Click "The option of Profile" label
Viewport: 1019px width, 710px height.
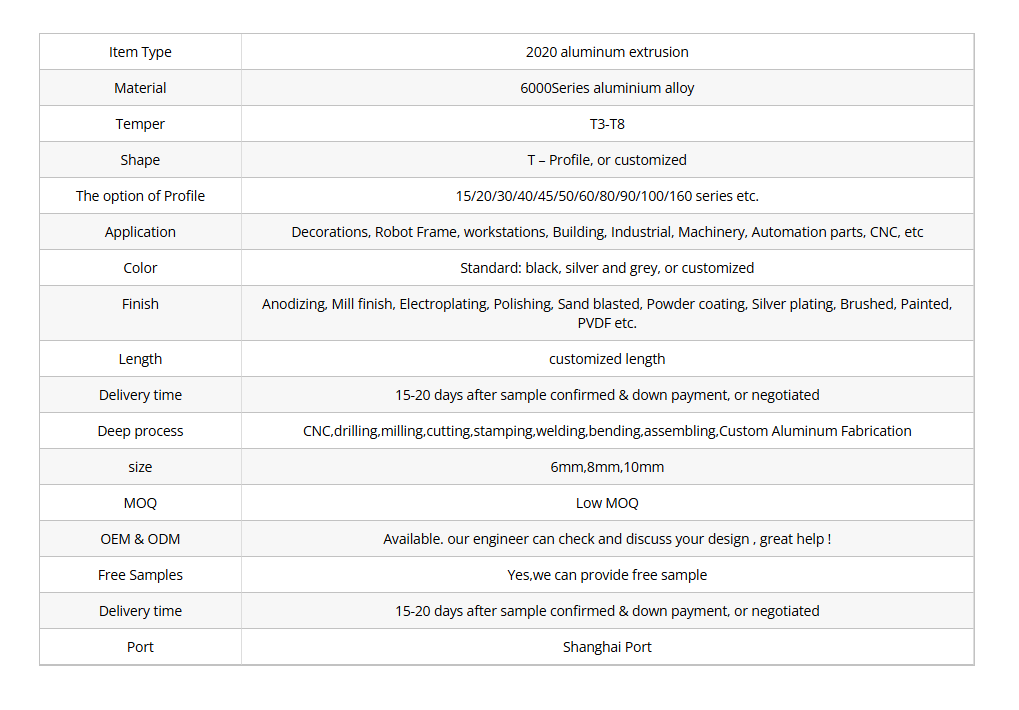[x=140, y=196]
